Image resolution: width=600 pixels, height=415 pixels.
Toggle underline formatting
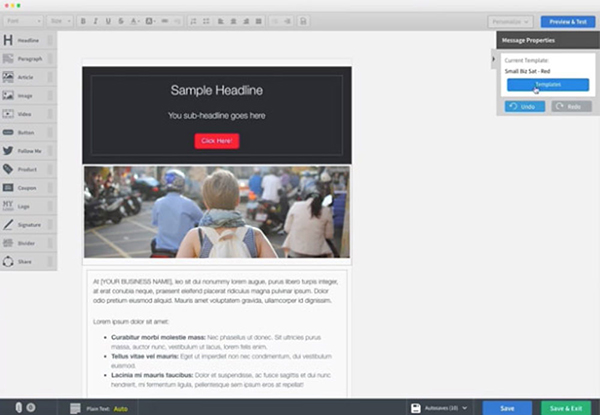pyautogui.click(x=108, y=21)
